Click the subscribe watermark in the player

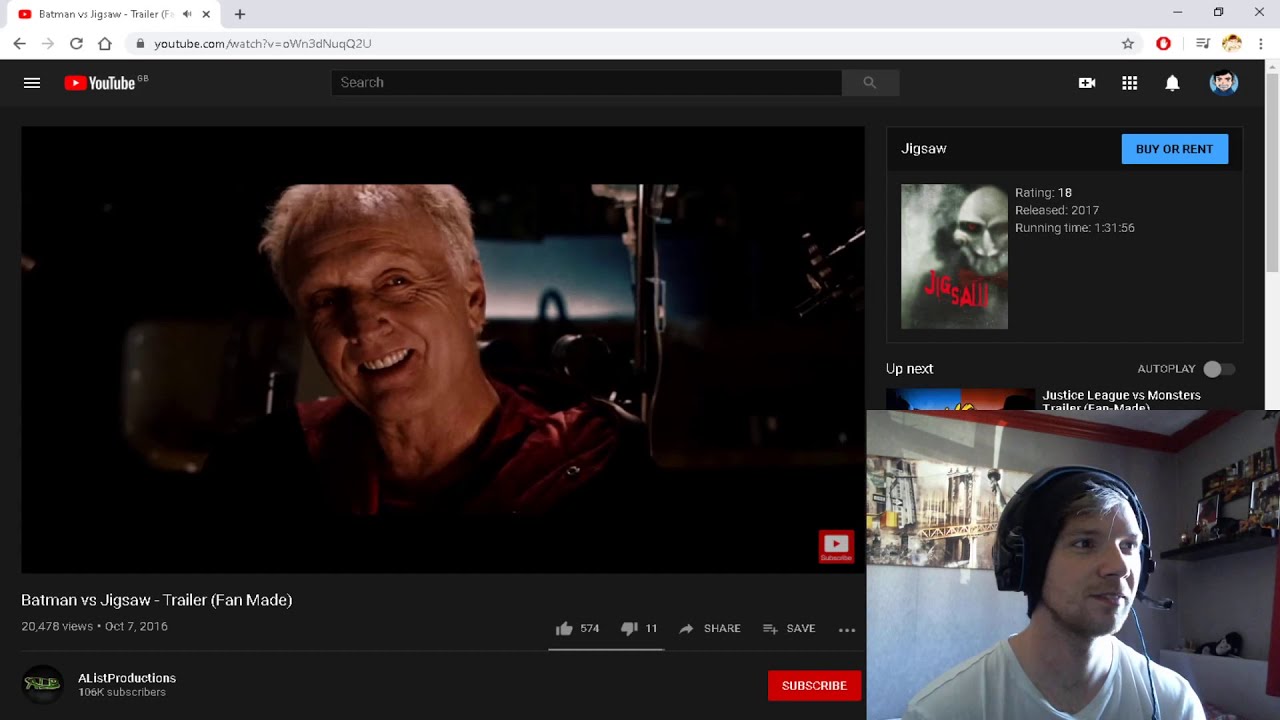[x=836, y=546]
